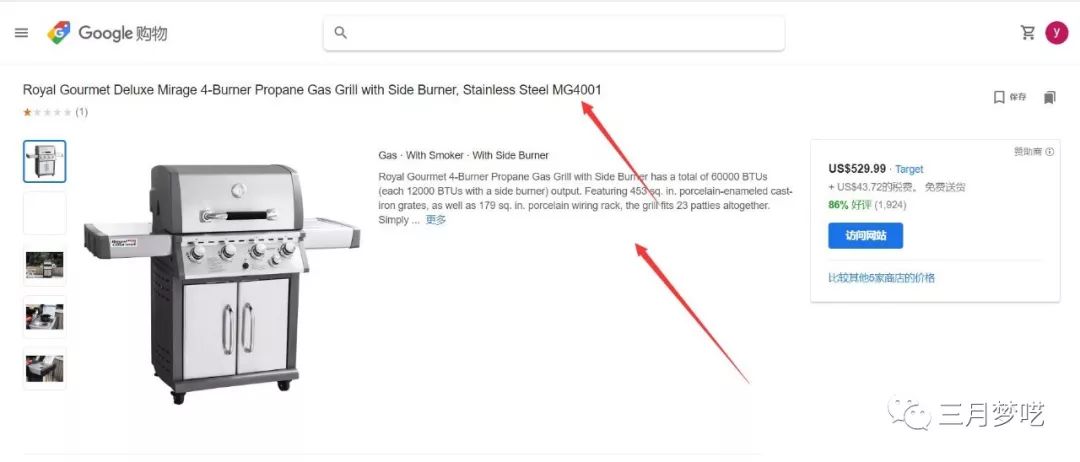Select the blank second thumbnail
Viewport: 1080px width, 462px height.
pos(45,213)
